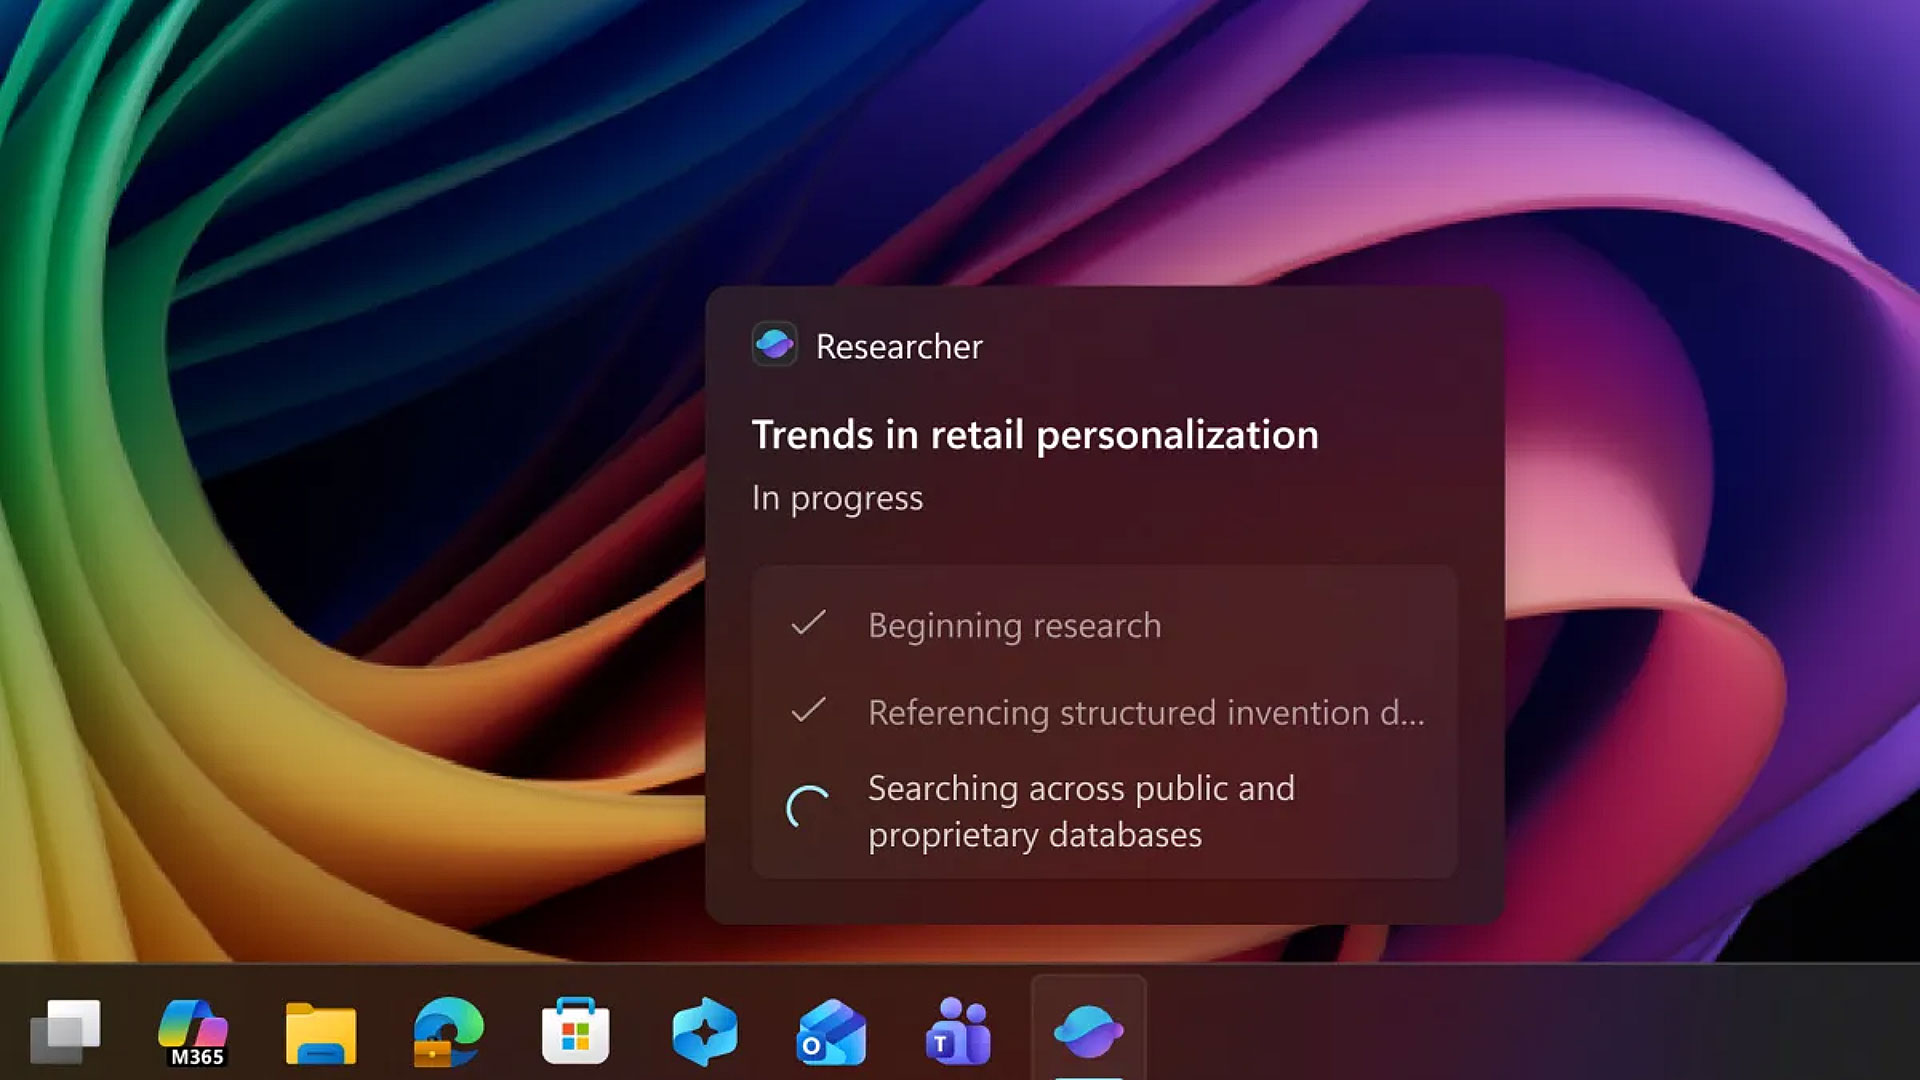Open the blue Copilot sparkle app
This screenshot has height=1080, width=1920.
click(704, 1031)
